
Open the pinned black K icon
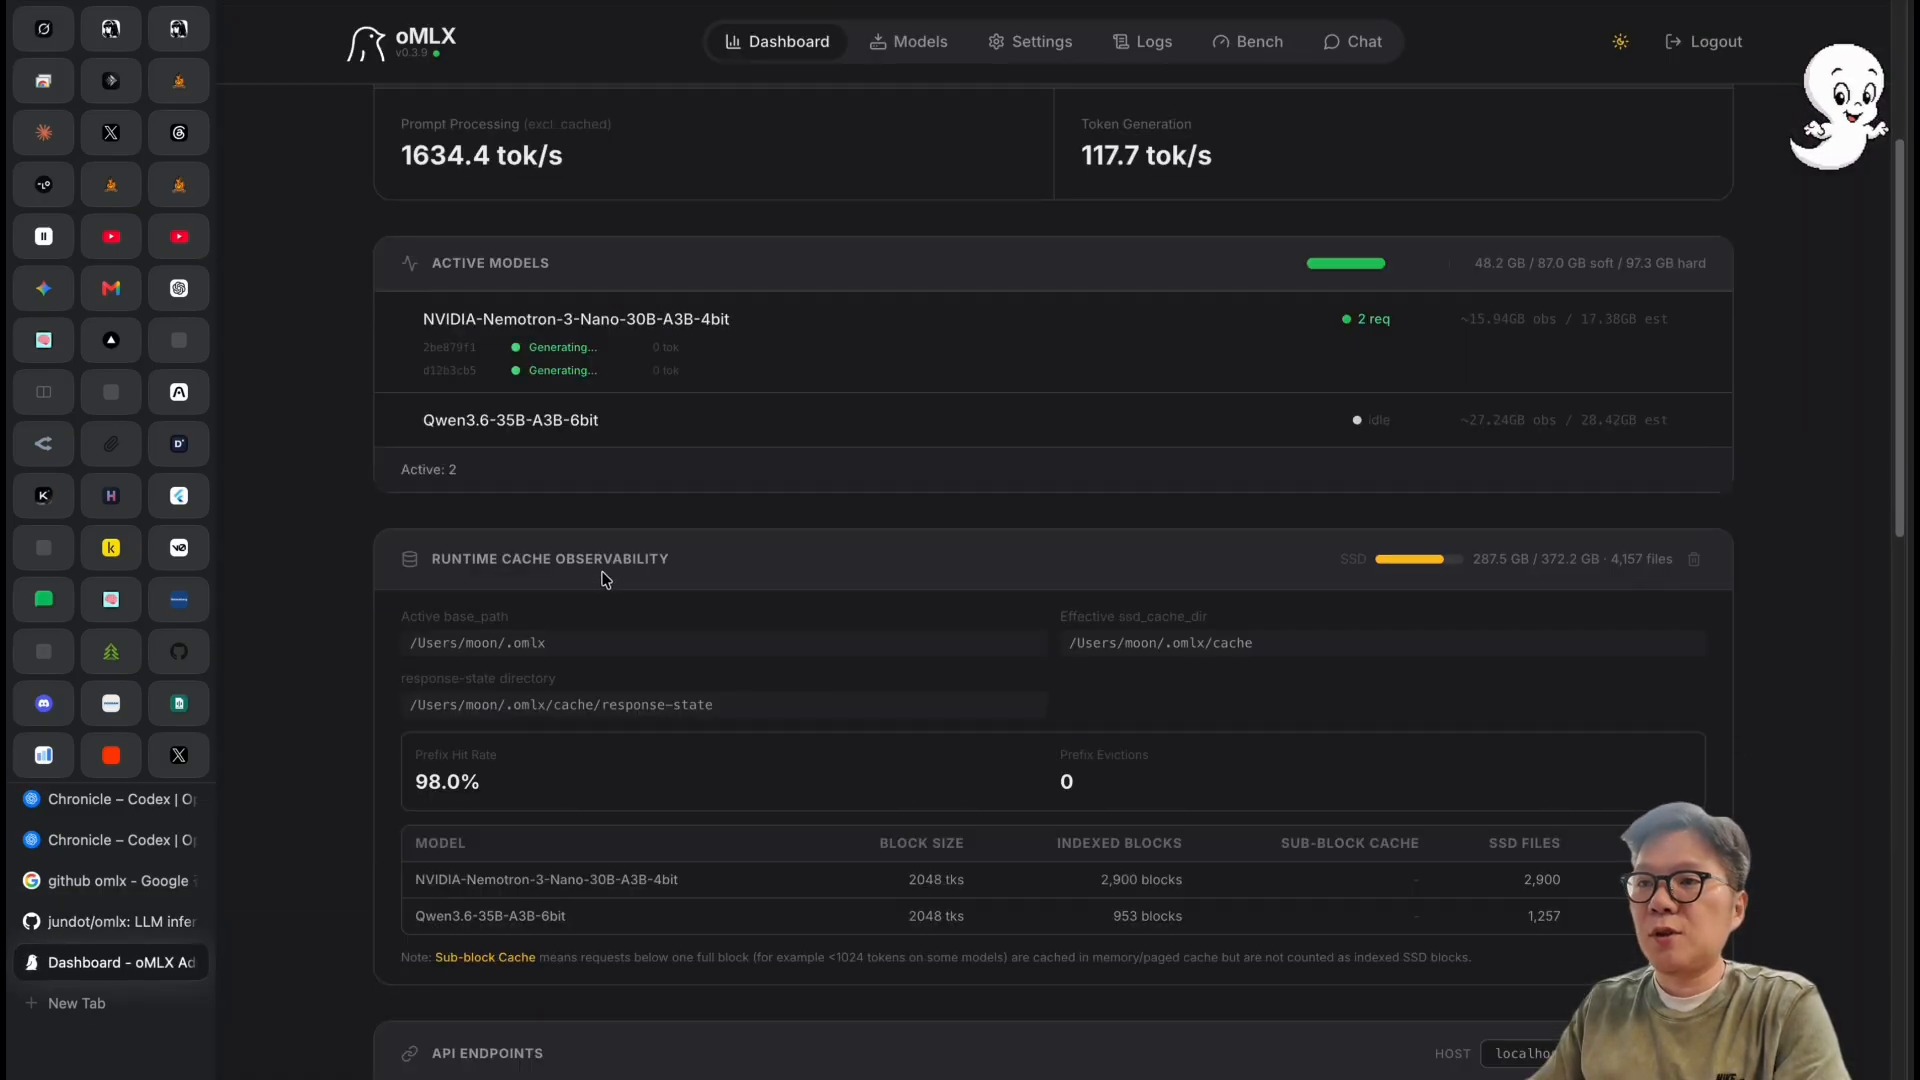click(x=44, y=496)
